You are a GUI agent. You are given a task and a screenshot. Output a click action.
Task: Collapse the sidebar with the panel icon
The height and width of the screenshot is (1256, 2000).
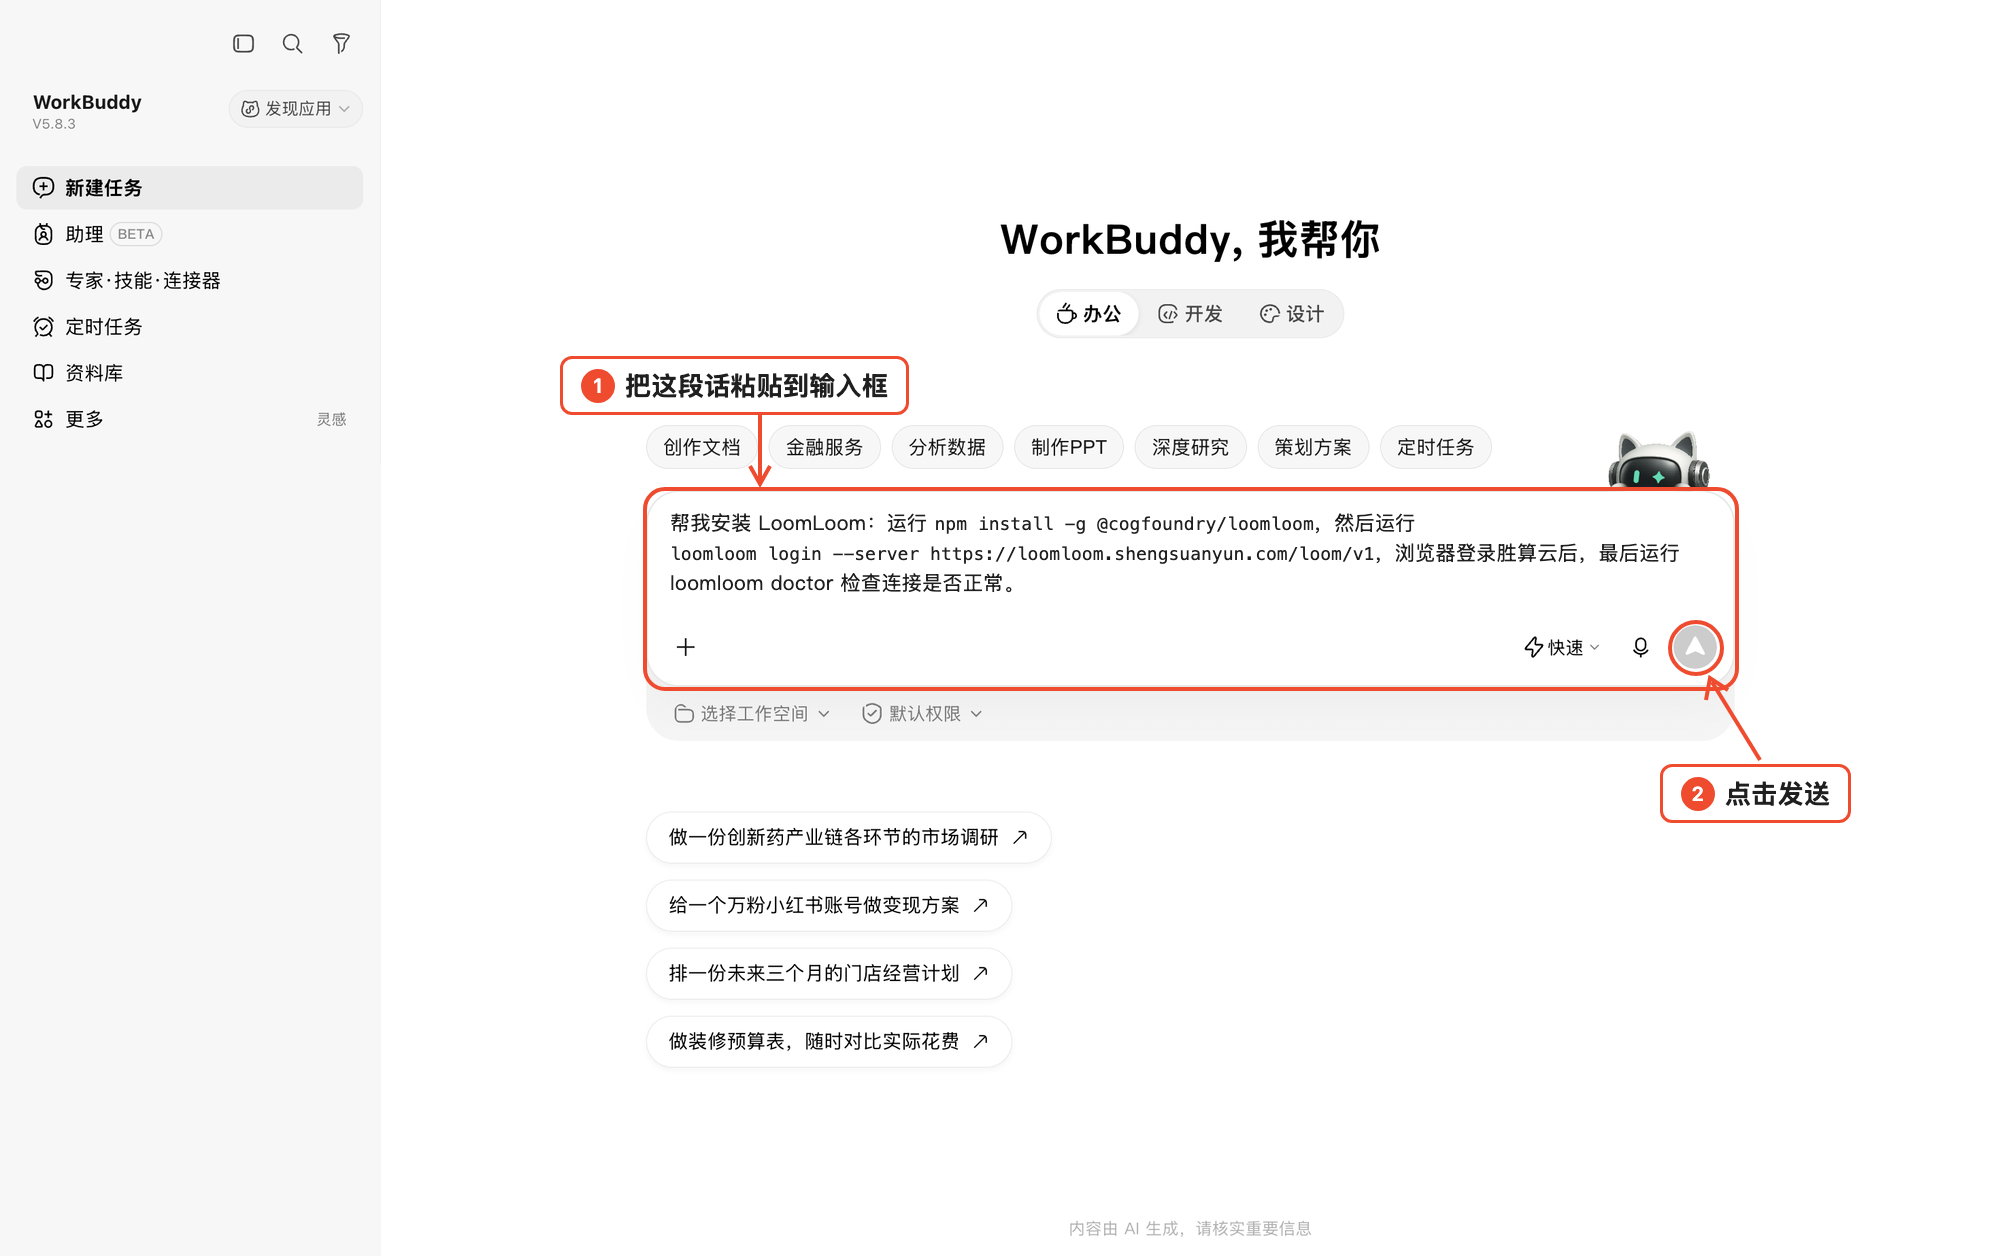[243, 44]
